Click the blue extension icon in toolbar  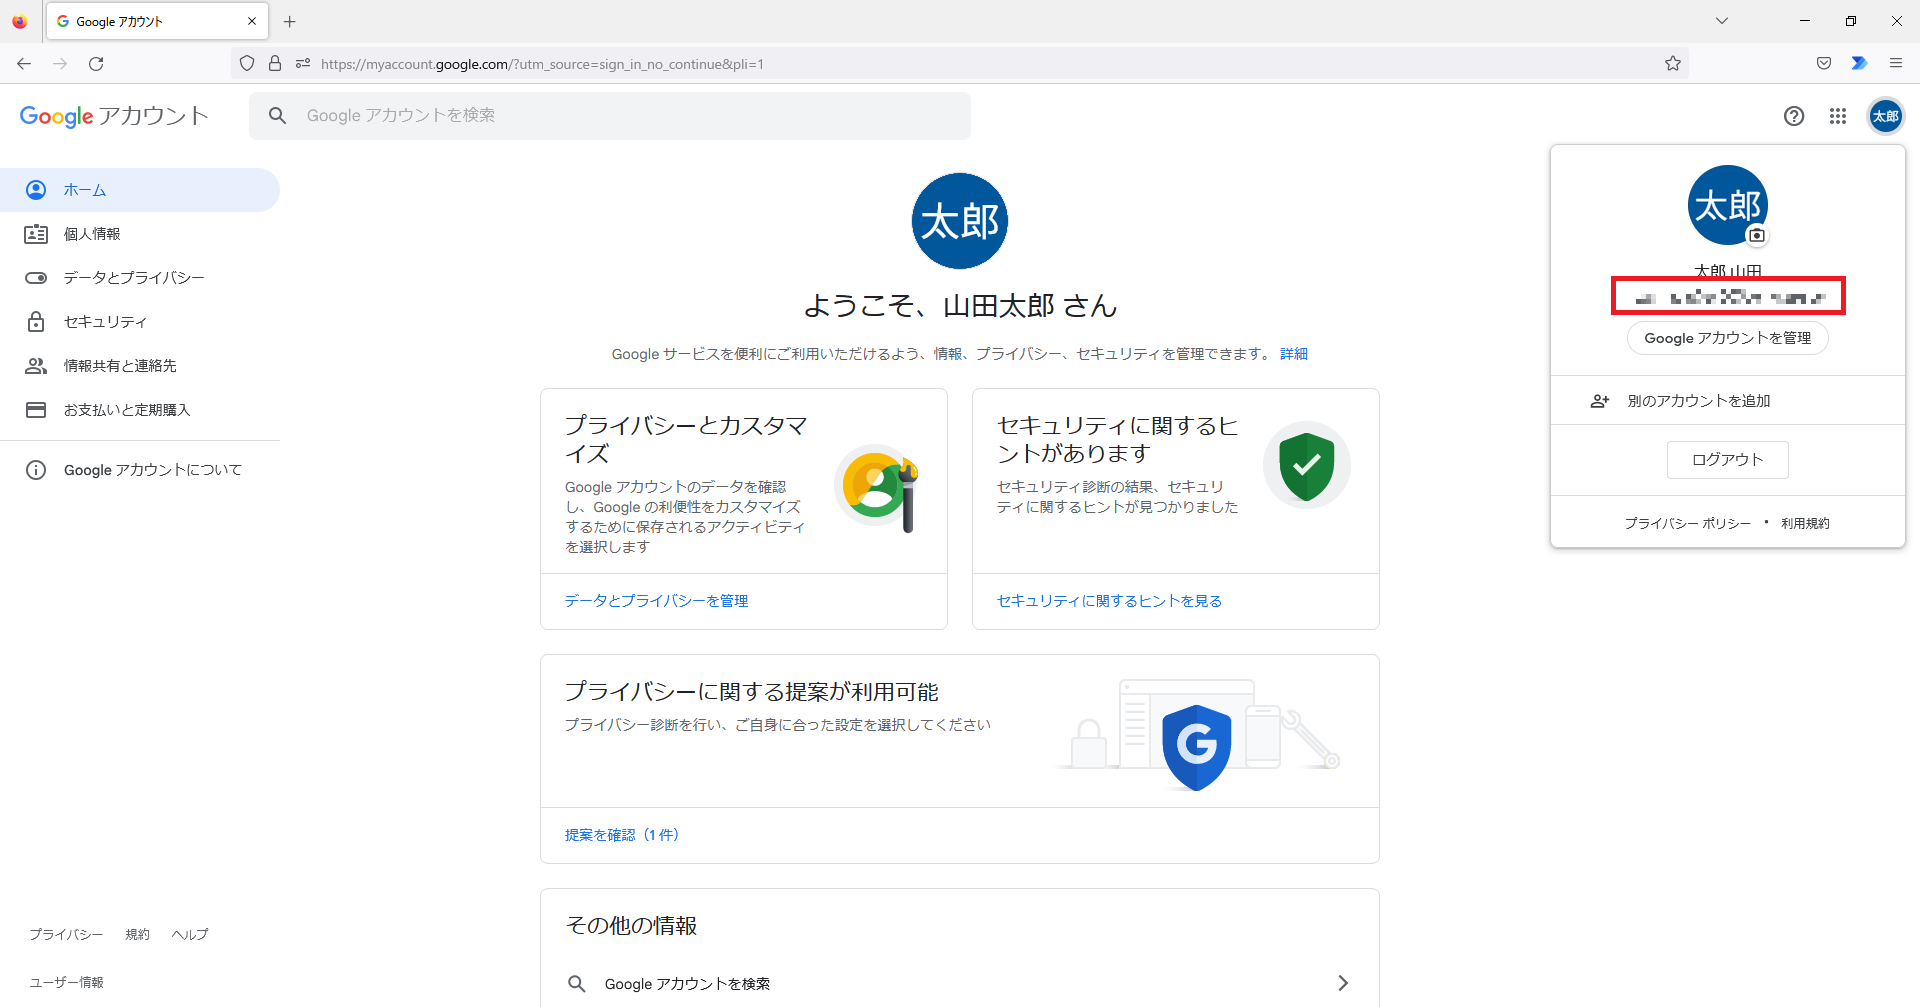1859,63
